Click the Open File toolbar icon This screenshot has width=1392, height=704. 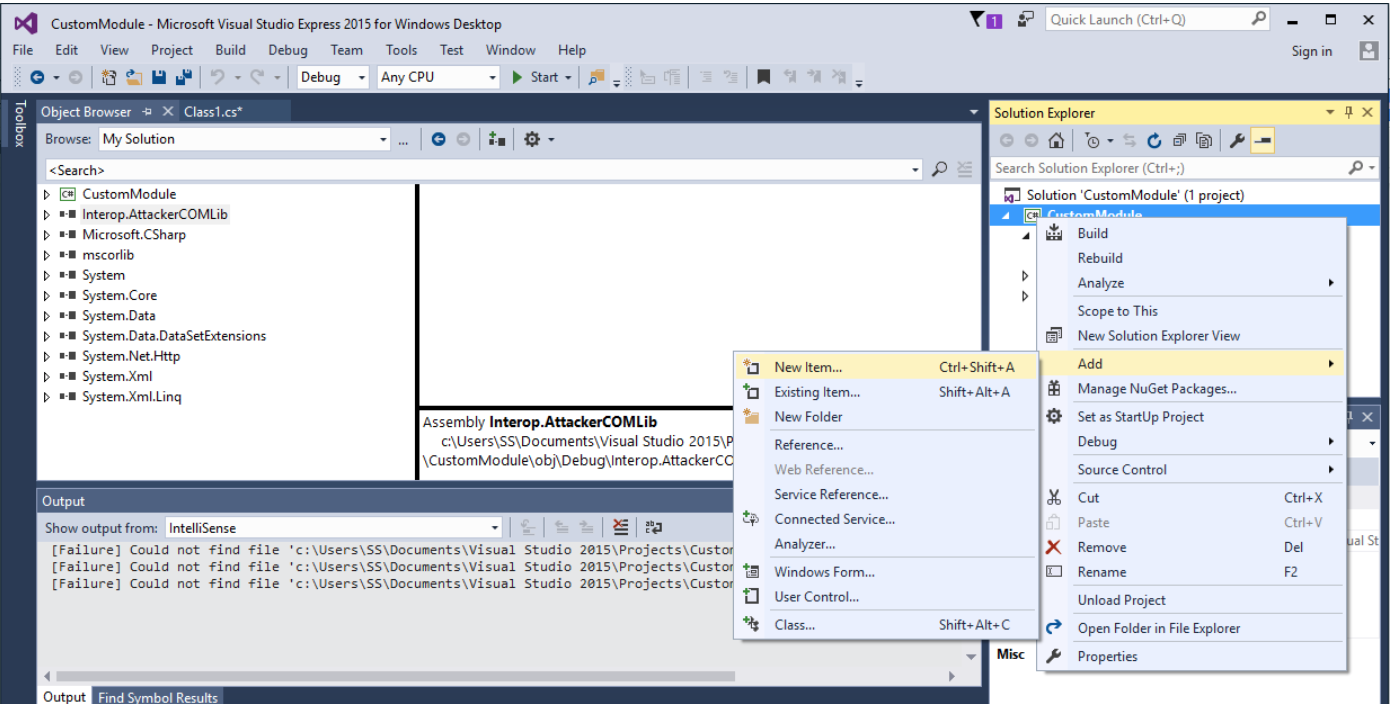click(x=134, y=77)
